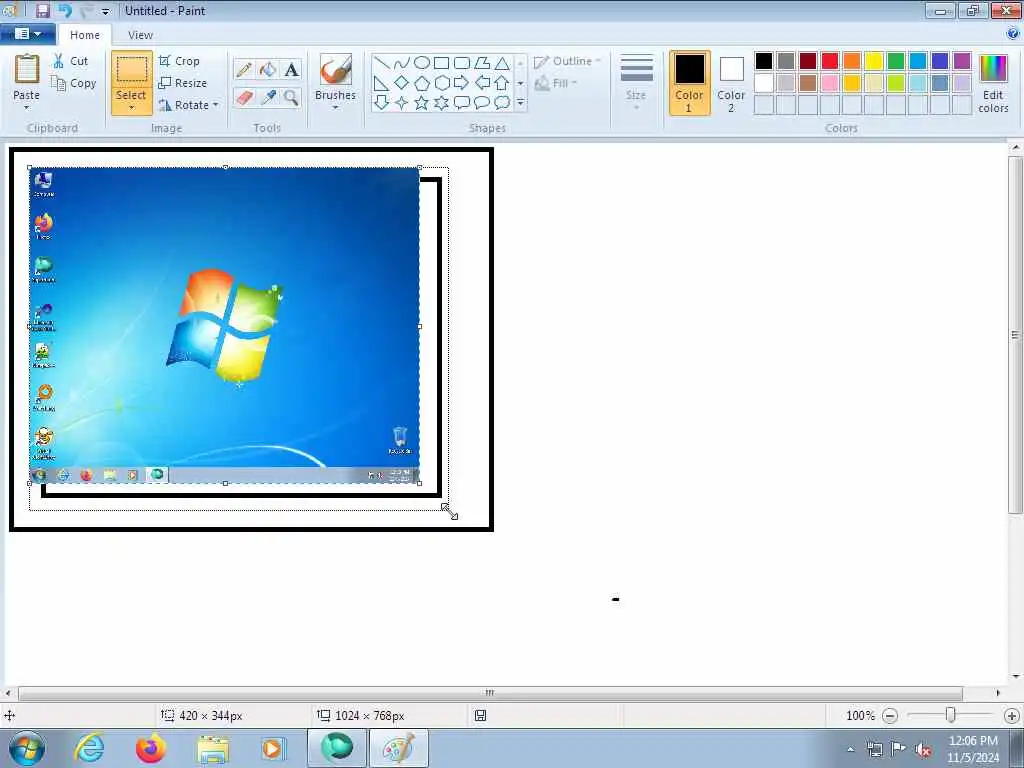Select the Curve shape
This screenshot has height=768, width=1024.
(402, 63)
